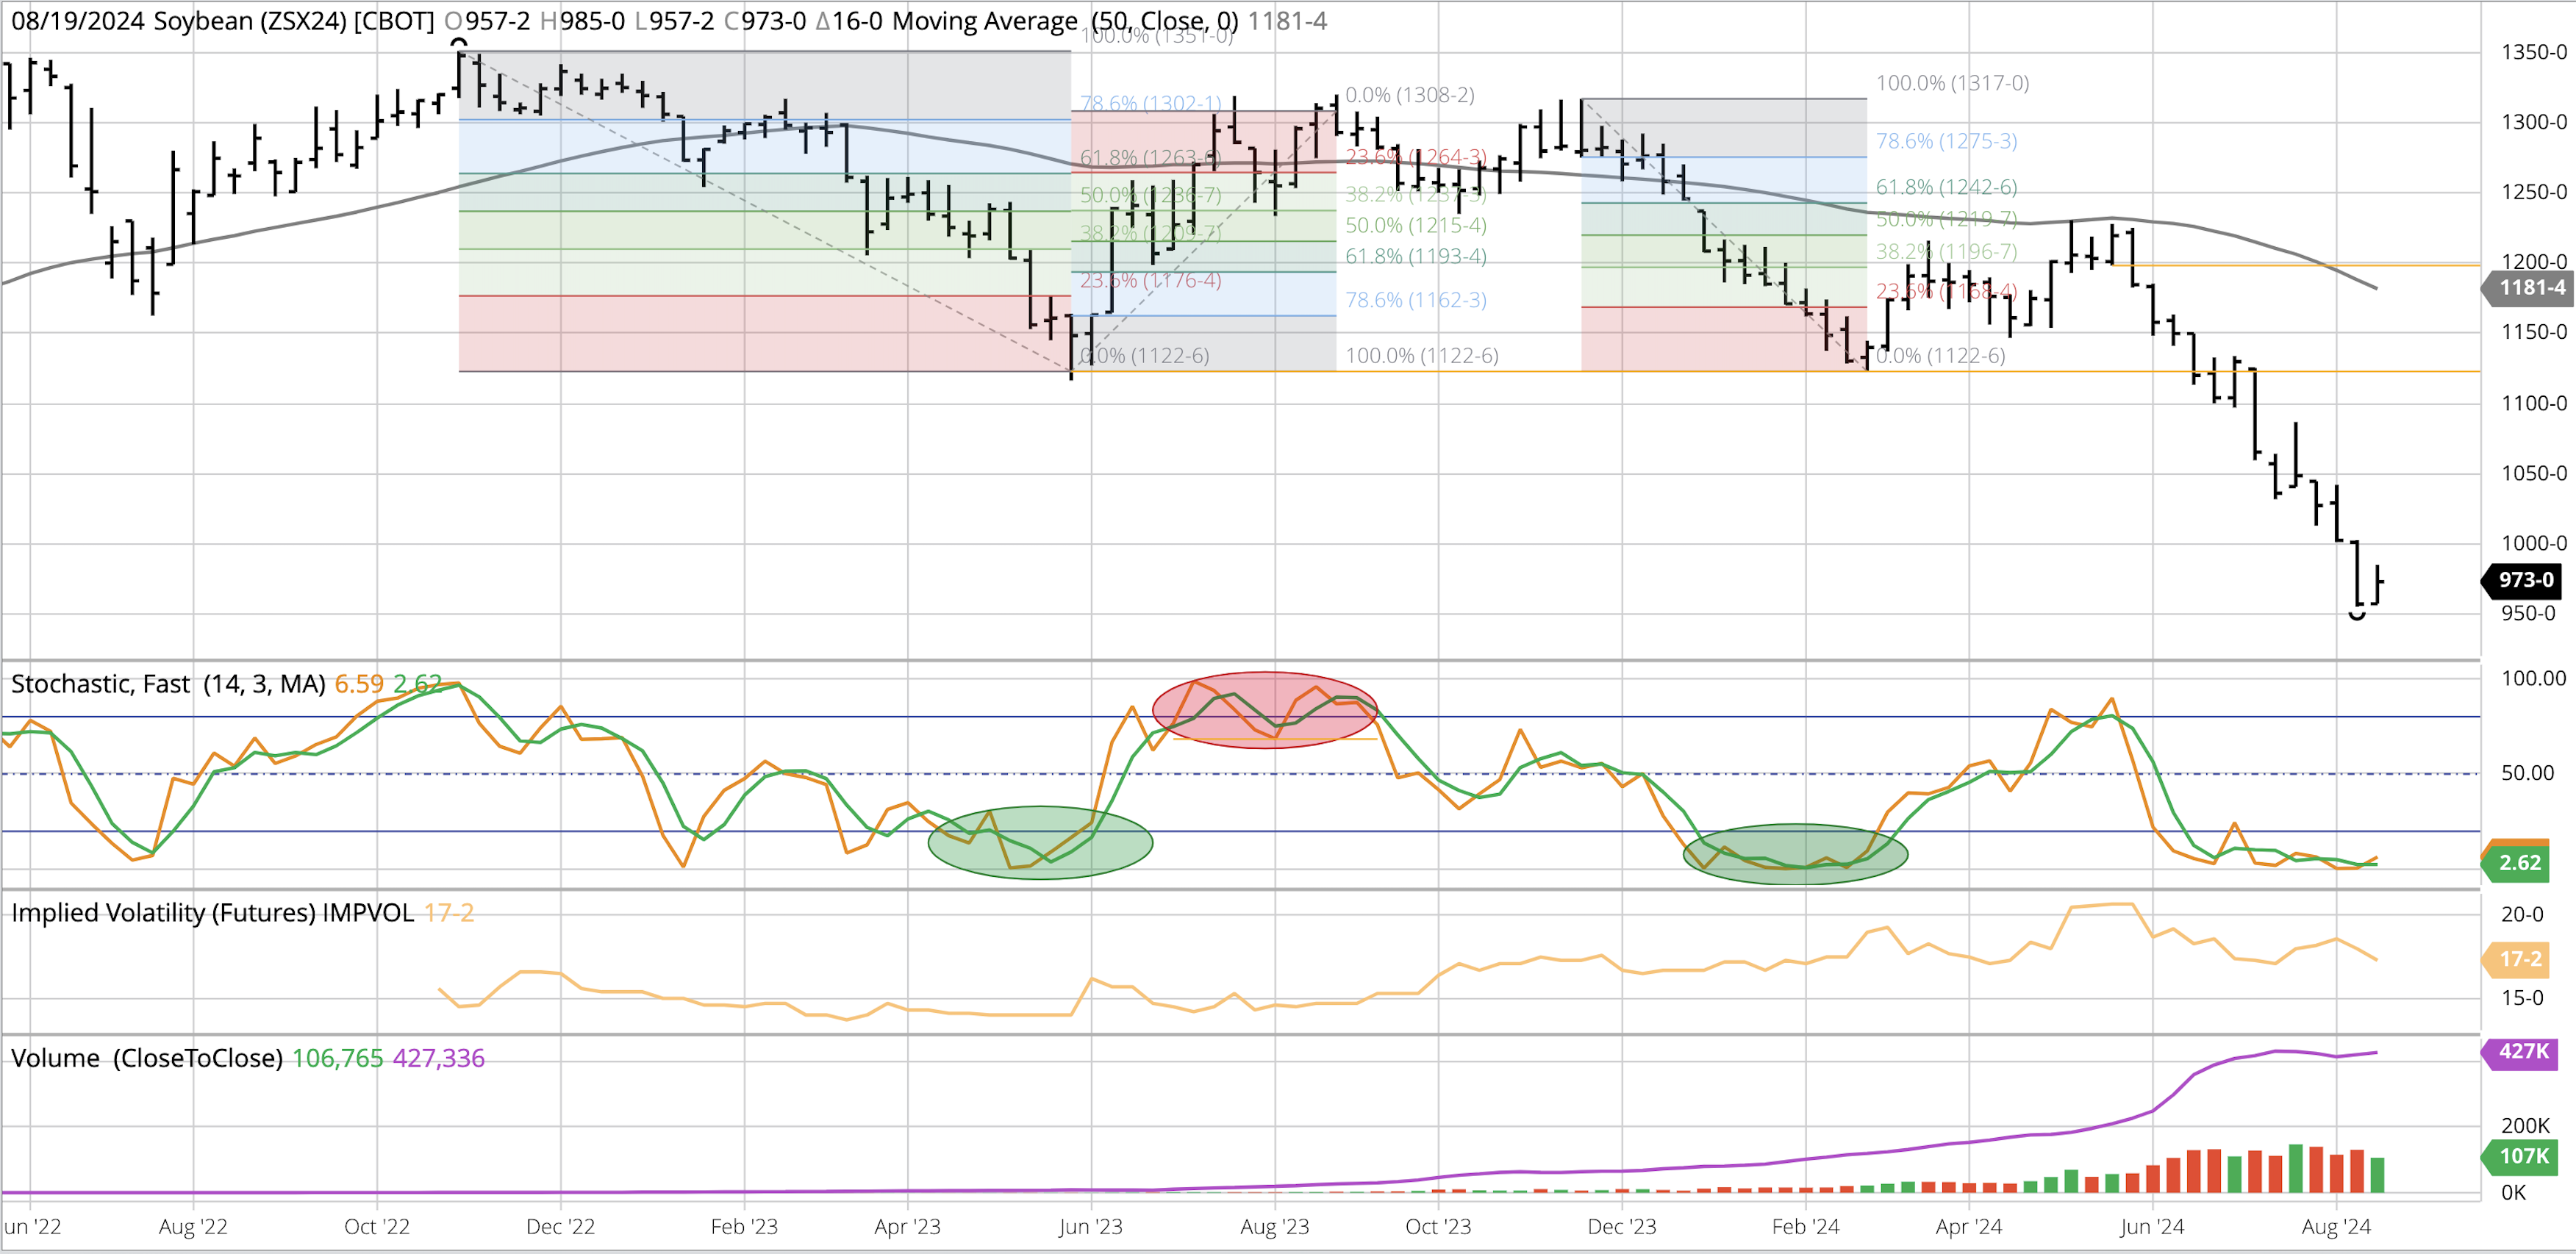Click the Moving Average (50, Close, 0) label
Image resolution: width=2576 pixels, height=1254 pixels.
(x=1065, y=21)
